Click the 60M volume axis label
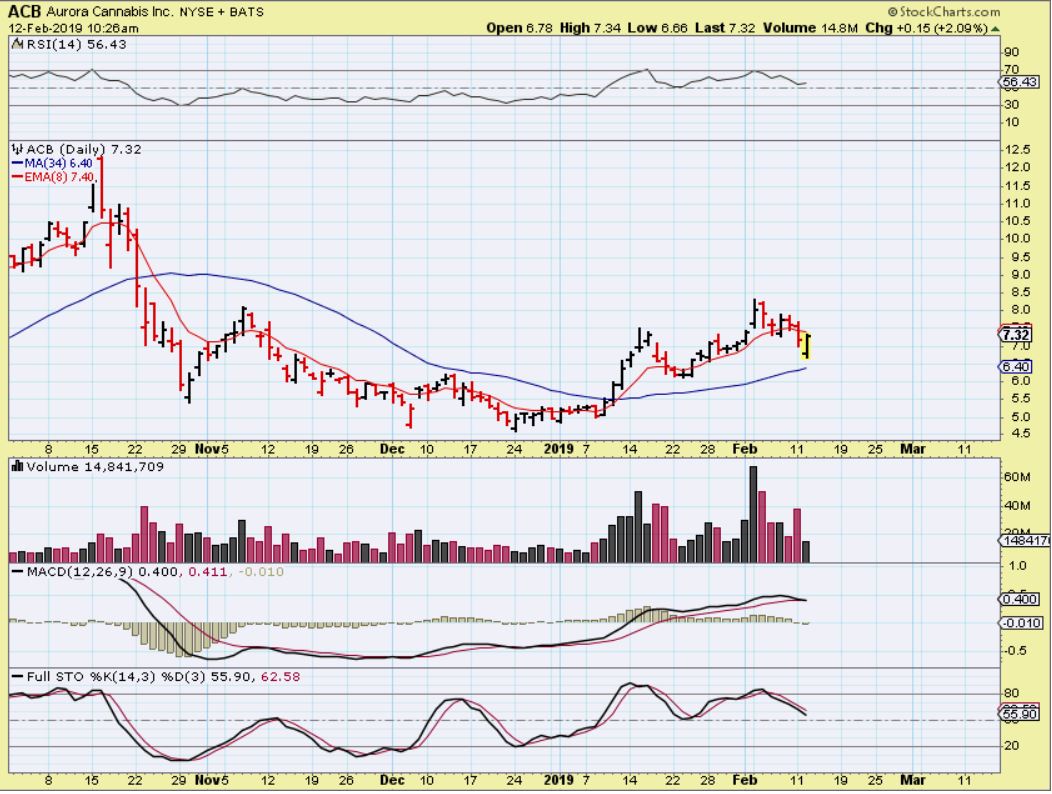The image size is (1052, 794). 1017,477
